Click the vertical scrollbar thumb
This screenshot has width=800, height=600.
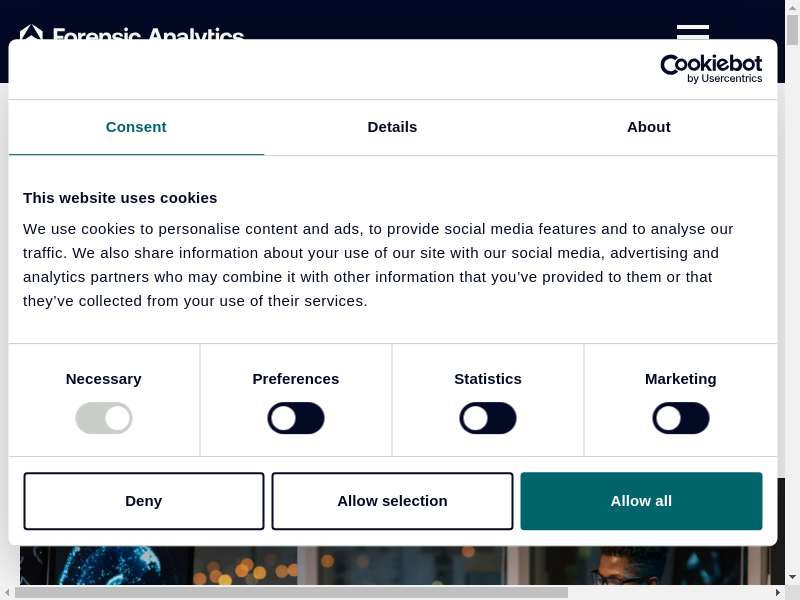click(792, 30)
